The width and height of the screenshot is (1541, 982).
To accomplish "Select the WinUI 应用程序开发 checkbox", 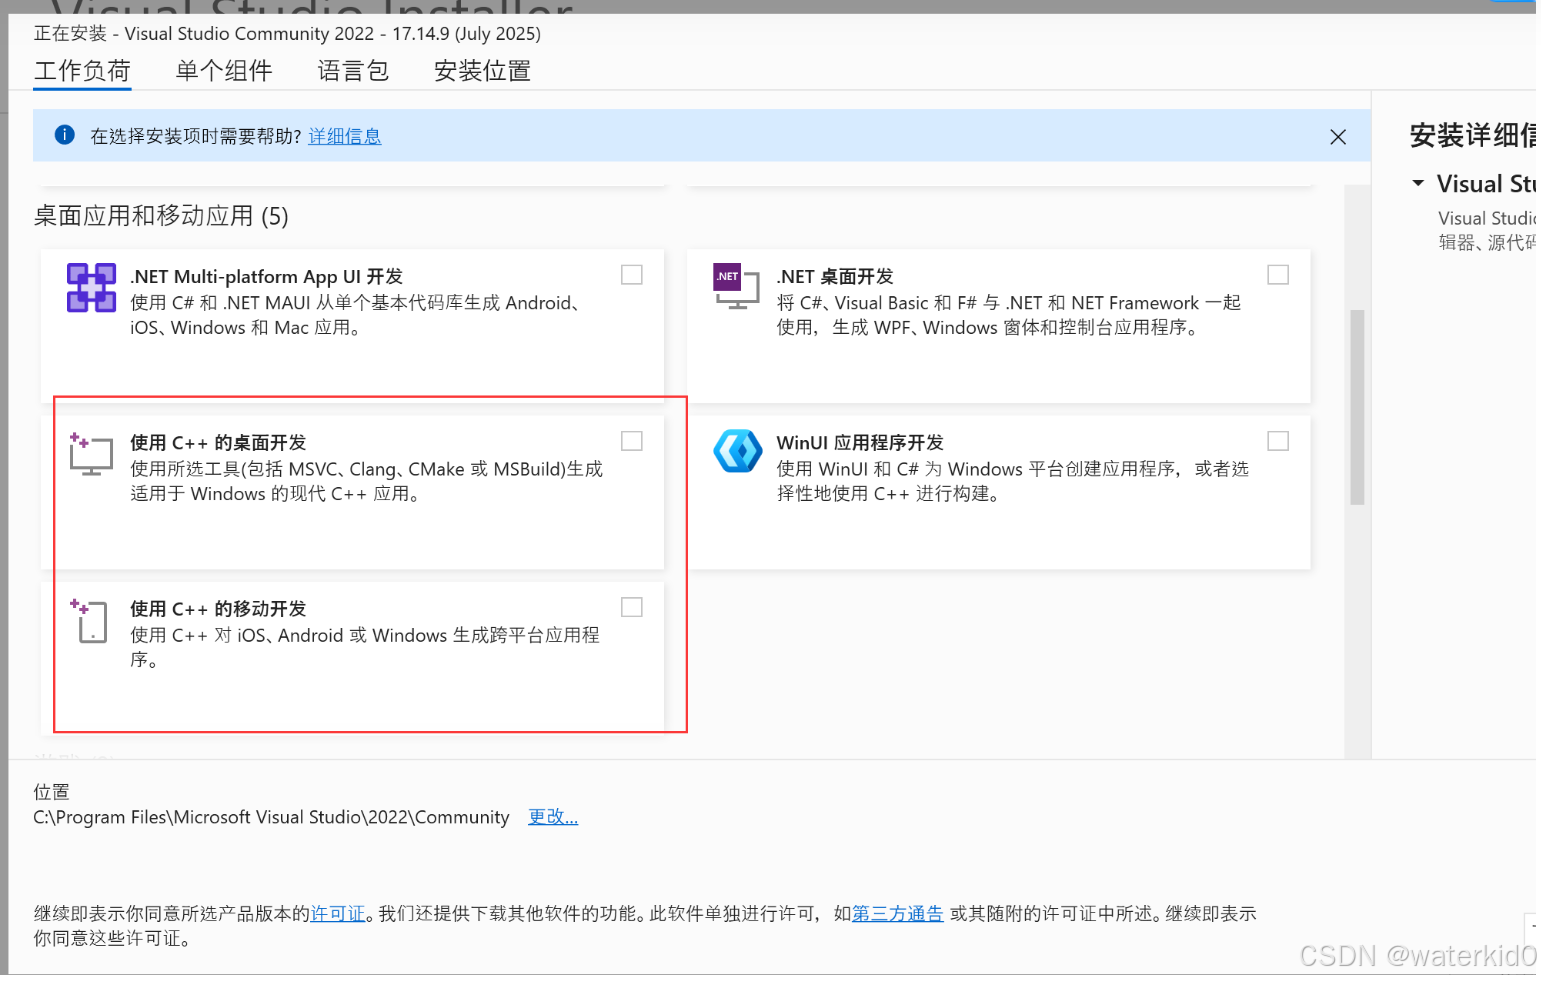I will pyautogui.click(x=1278, y=441).
